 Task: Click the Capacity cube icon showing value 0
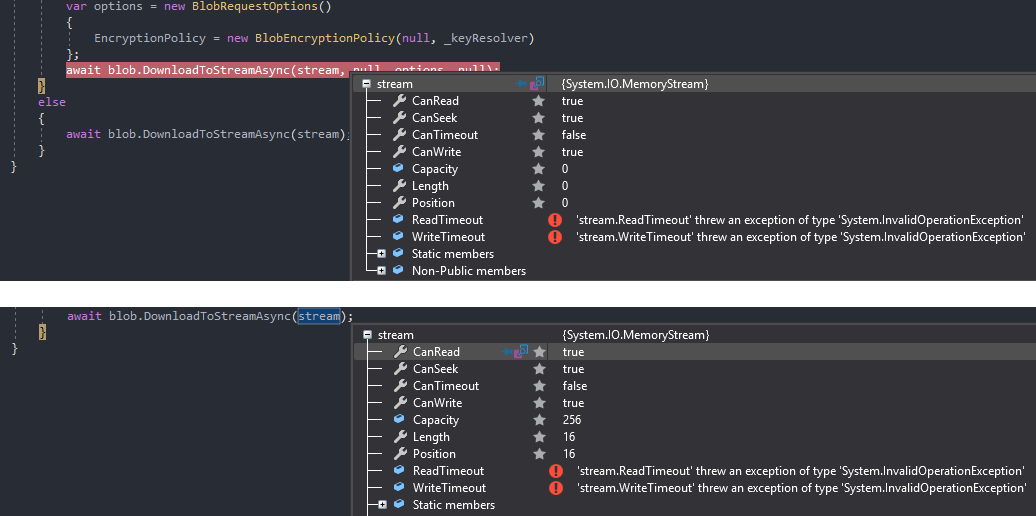pos(398,168)
